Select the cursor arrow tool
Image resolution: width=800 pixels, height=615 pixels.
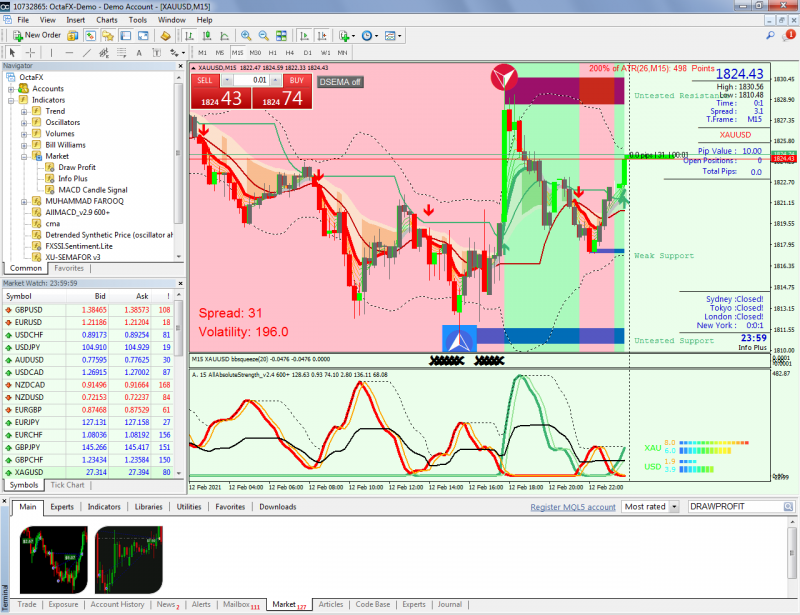click(12, 53)
